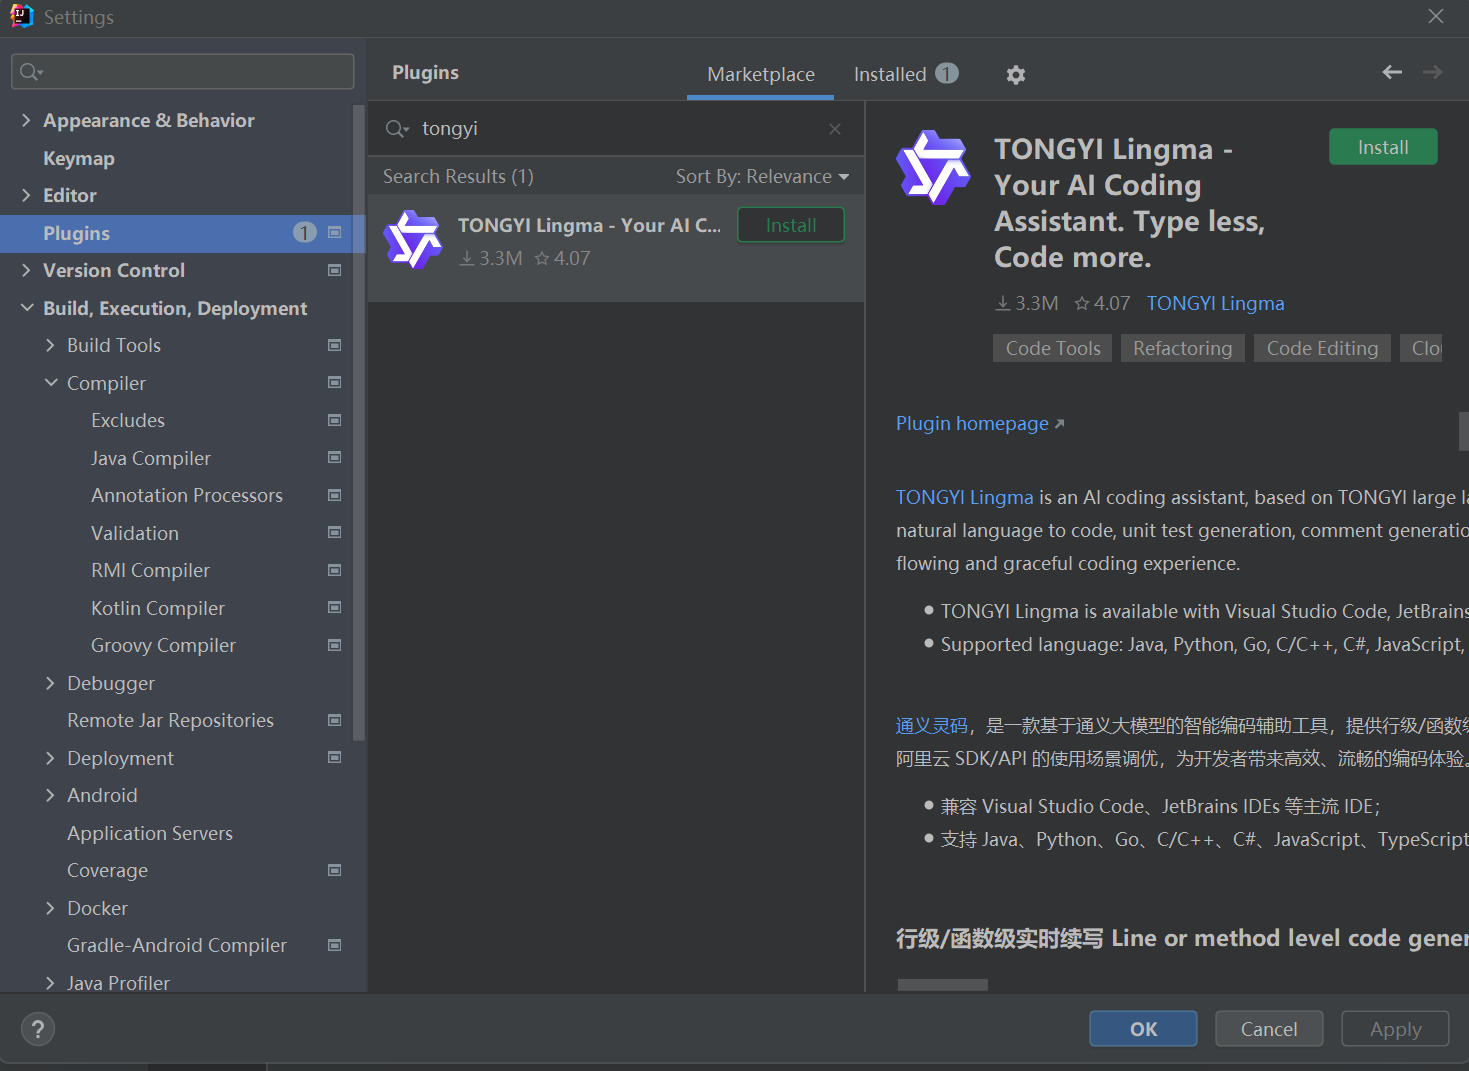Focus the plugin search field containing tongyi

tap(615, 129)
